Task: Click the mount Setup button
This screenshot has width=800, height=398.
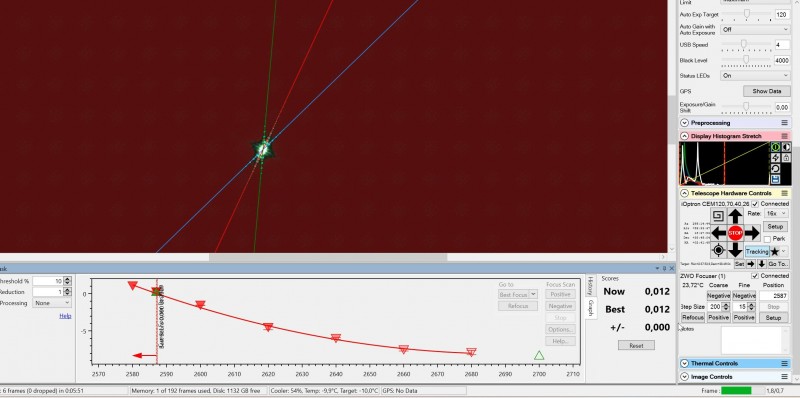Action: 776,227
